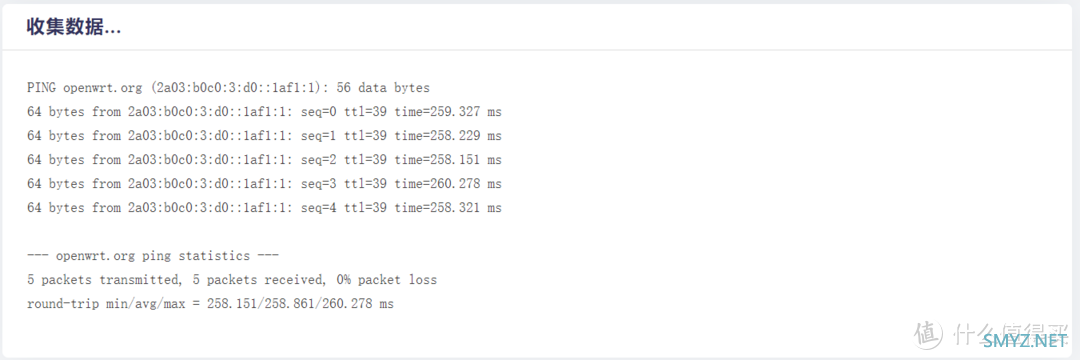Select the round-trip min/avg/max result line
The image size is (1080, 360).
(x=210, y=304)
